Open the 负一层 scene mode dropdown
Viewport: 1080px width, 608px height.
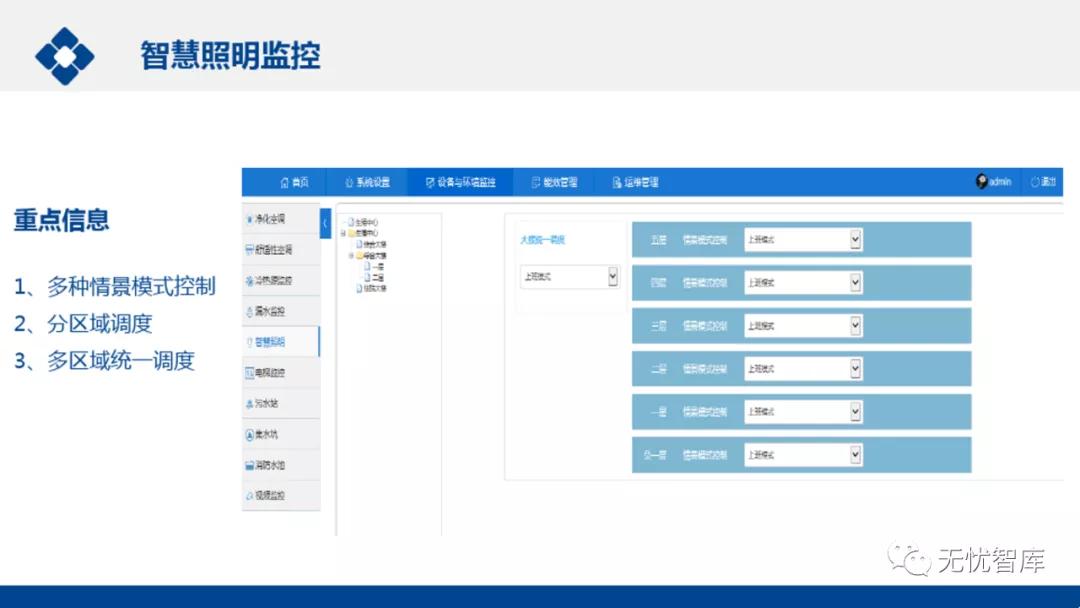[x=855, y=454]
